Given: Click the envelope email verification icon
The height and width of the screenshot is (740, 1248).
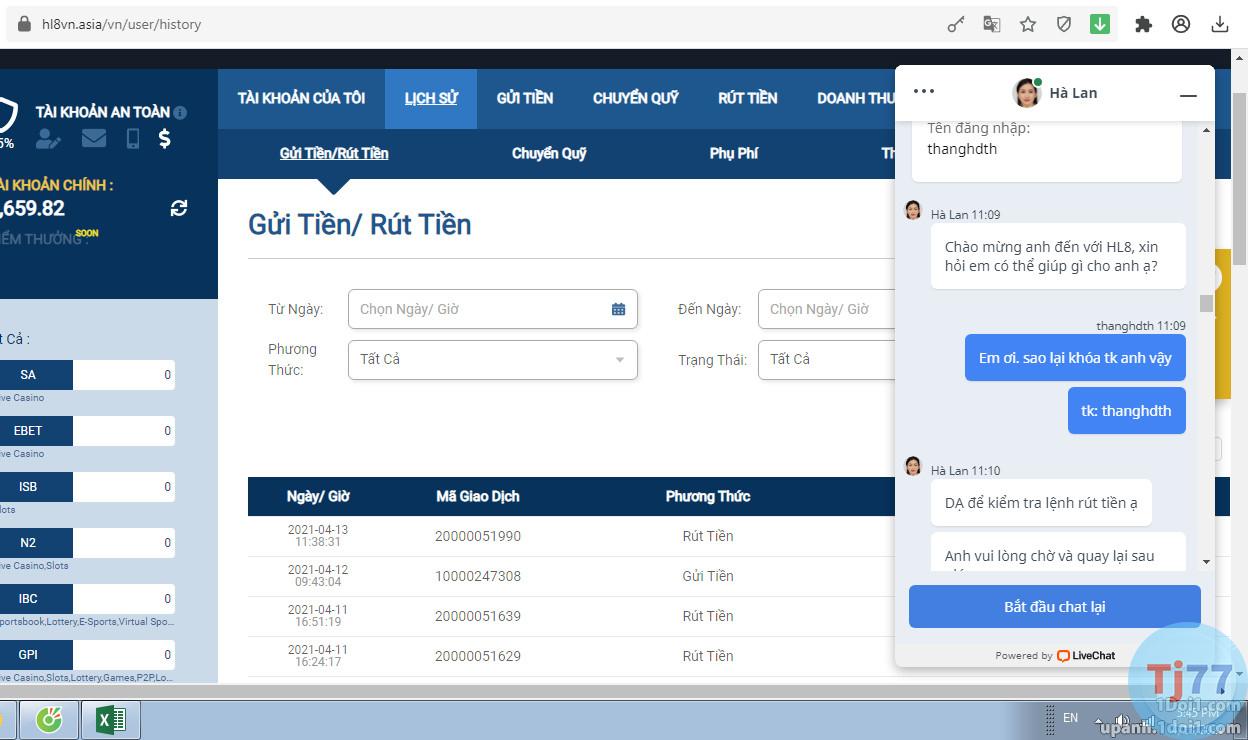Looking at the screenshot, I should click(94, 139).
